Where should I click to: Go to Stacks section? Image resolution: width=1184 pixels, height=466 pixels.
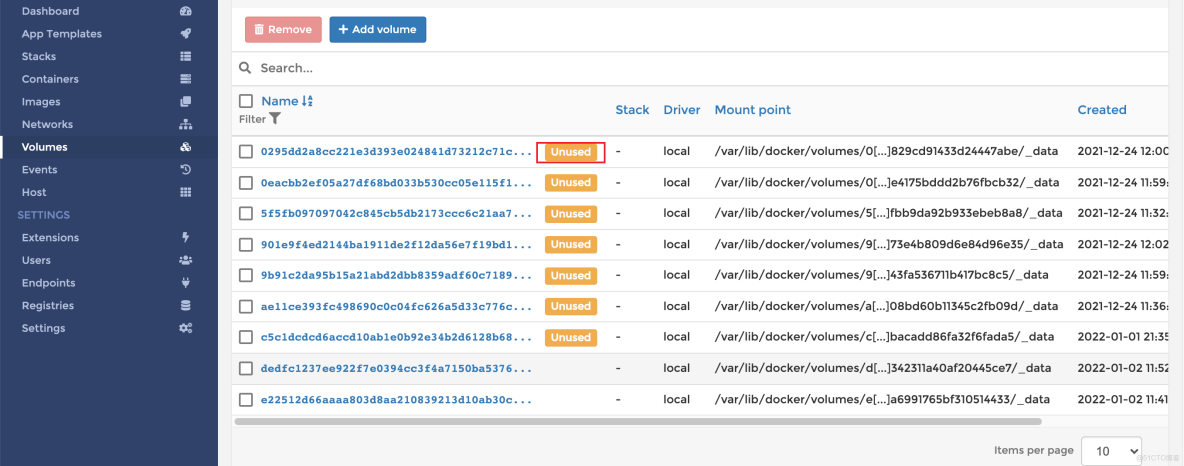(x=39, y=57)
